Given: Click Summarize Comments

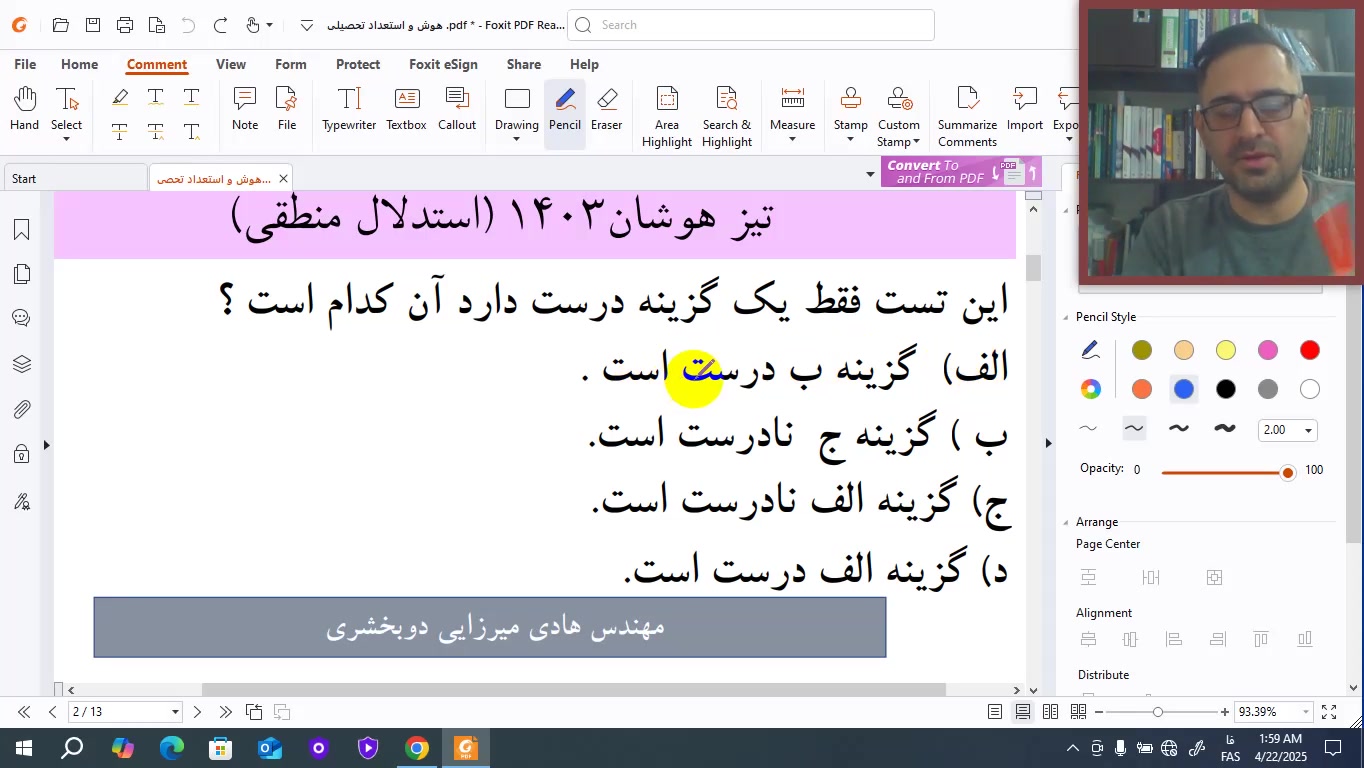Looking at the screenshot, I should tap(967, 117).
